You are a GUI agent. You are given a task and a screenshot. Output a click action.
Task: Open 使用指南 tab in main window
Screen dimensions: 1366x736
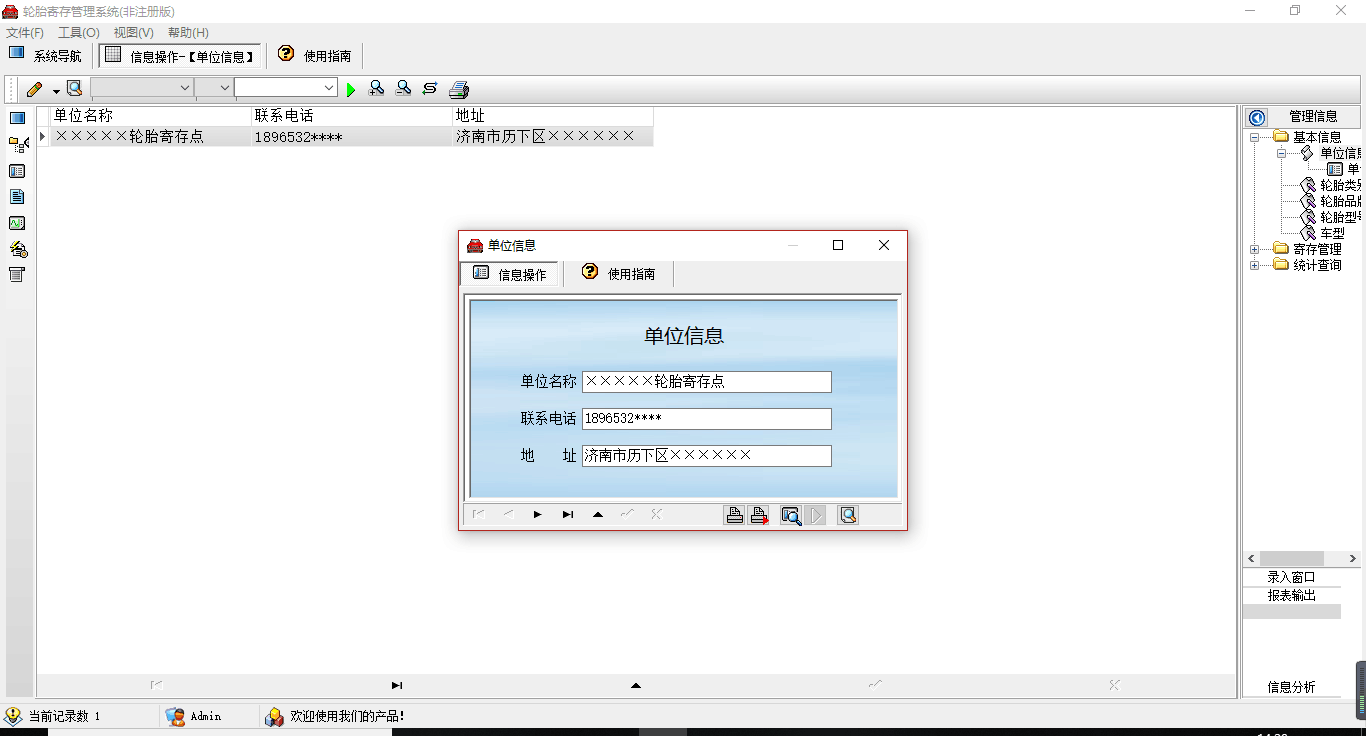315,56
